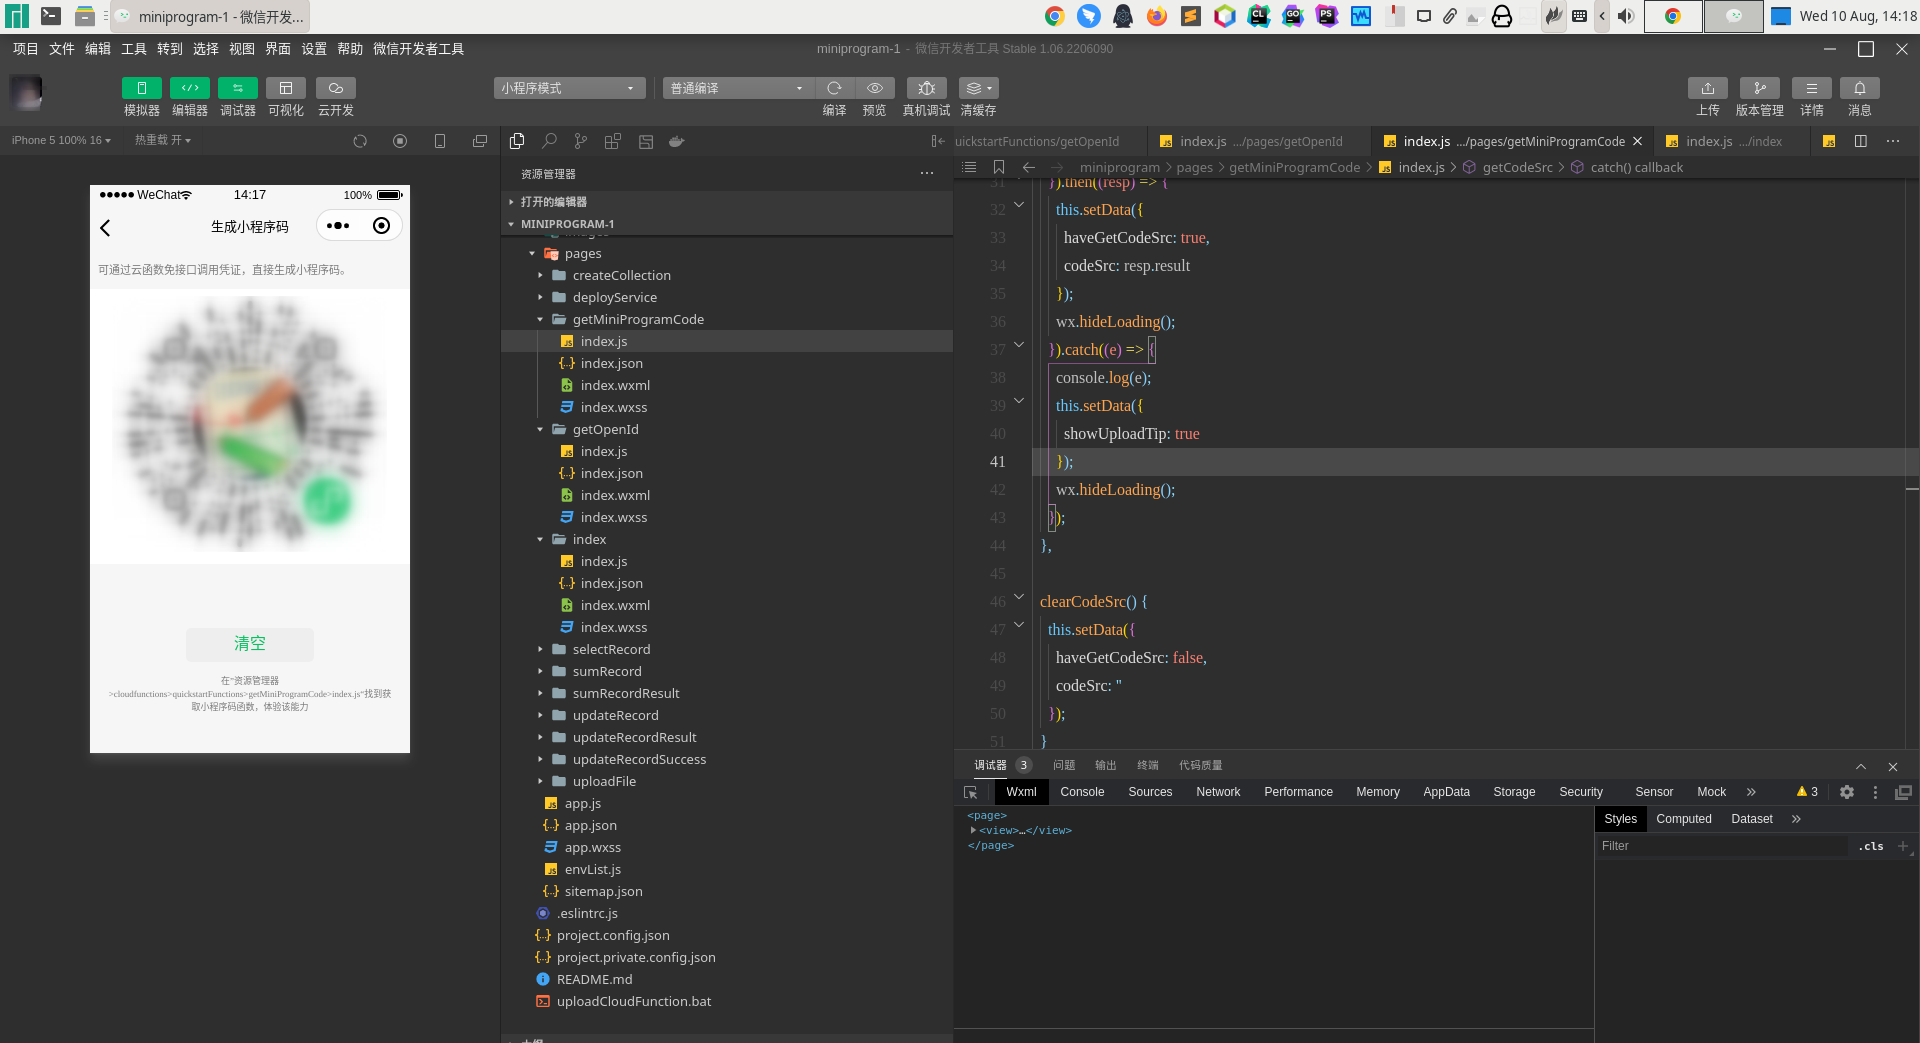This screenshot has width=1920, height=1043.
Task: Collapse the getMiniProgramCode folder
Action: click(727, 319)
